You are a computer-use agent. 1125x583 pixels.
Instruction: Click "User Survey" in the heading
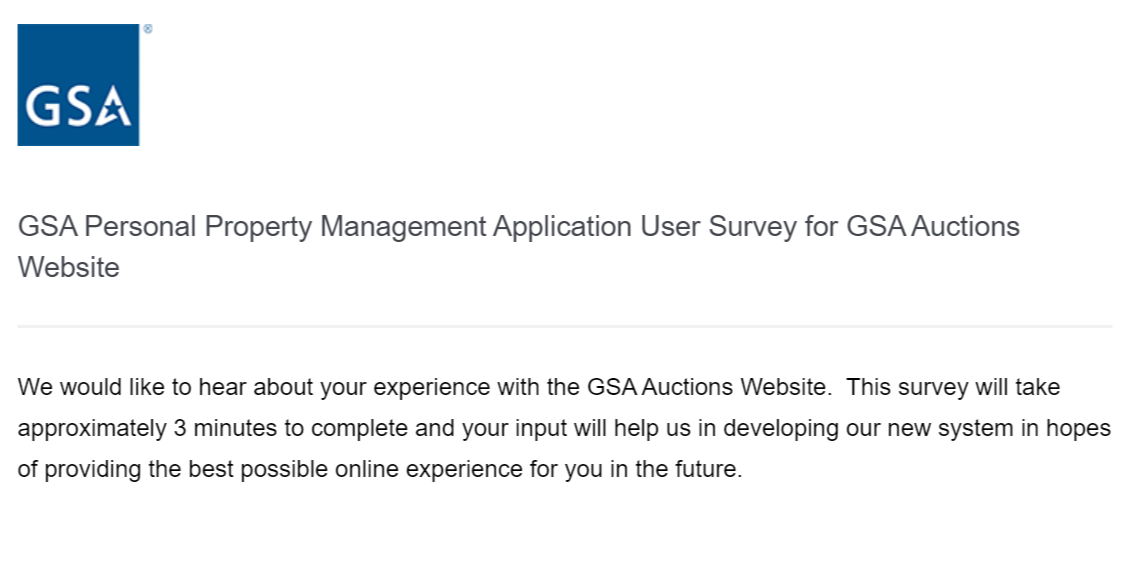[x=715, y=227]
